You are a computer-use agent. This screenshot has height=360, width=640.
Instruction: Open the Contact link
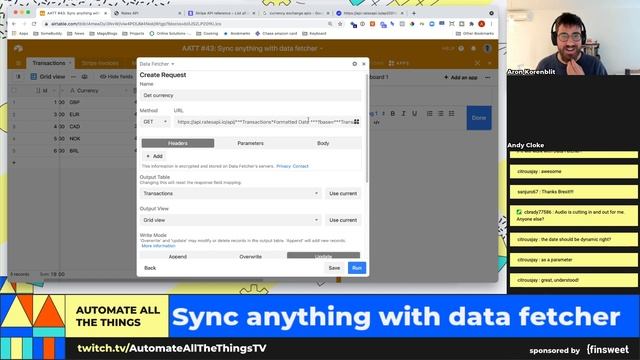[300, 166]
